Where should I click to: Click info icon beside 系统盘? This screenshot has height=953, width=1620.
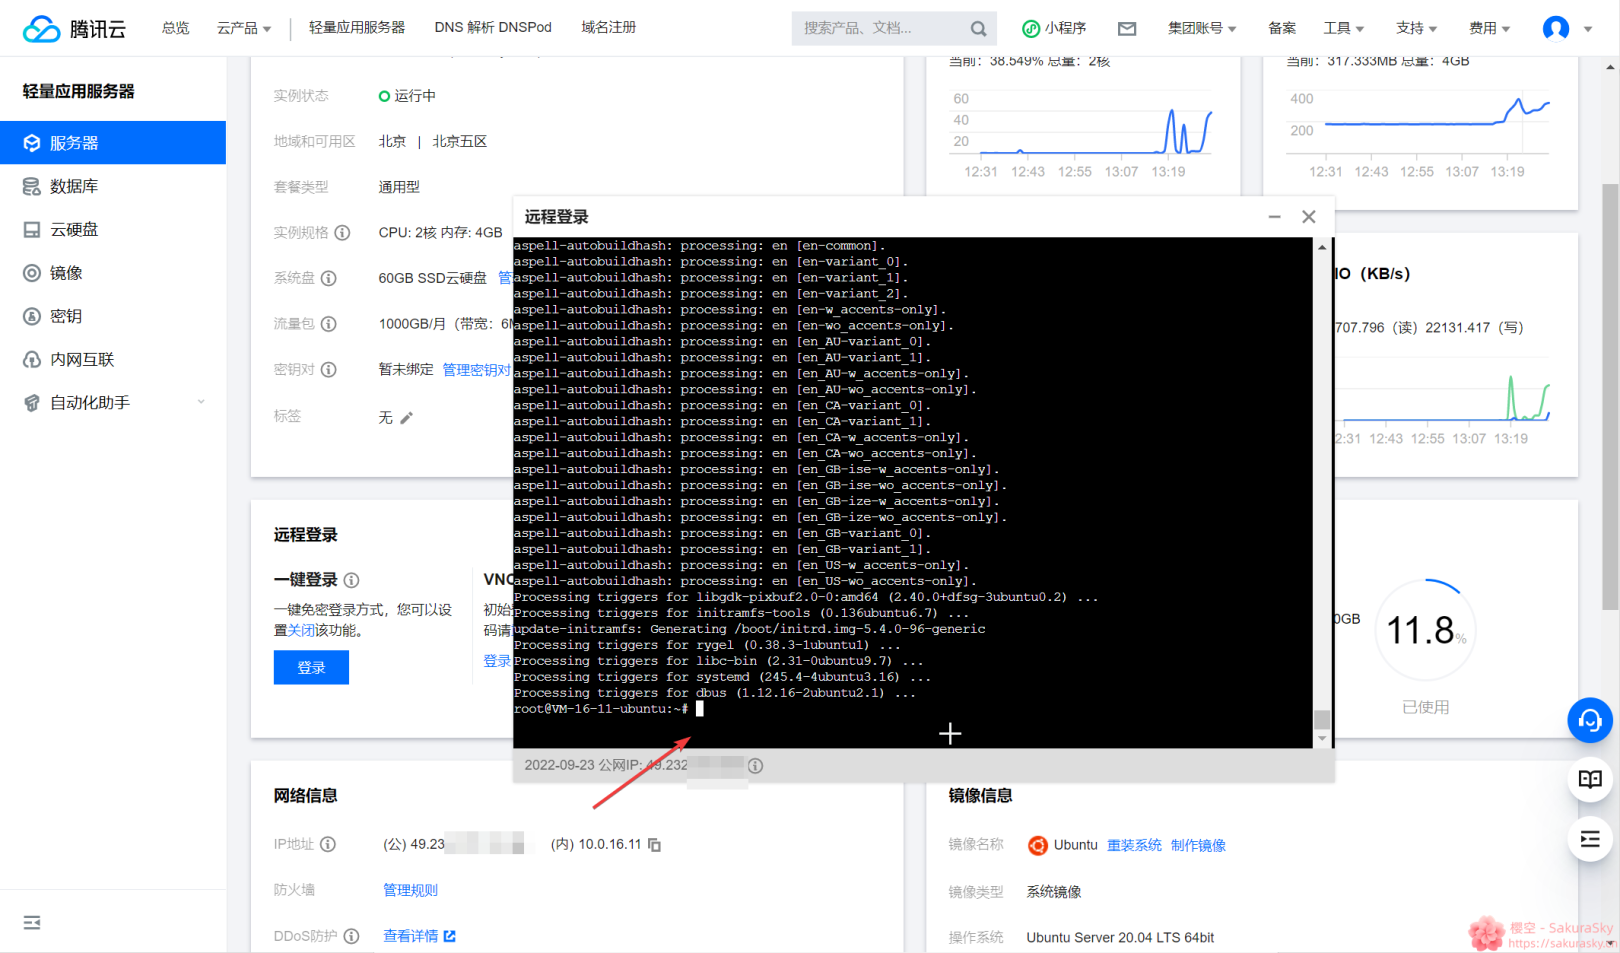pos(329,278)
